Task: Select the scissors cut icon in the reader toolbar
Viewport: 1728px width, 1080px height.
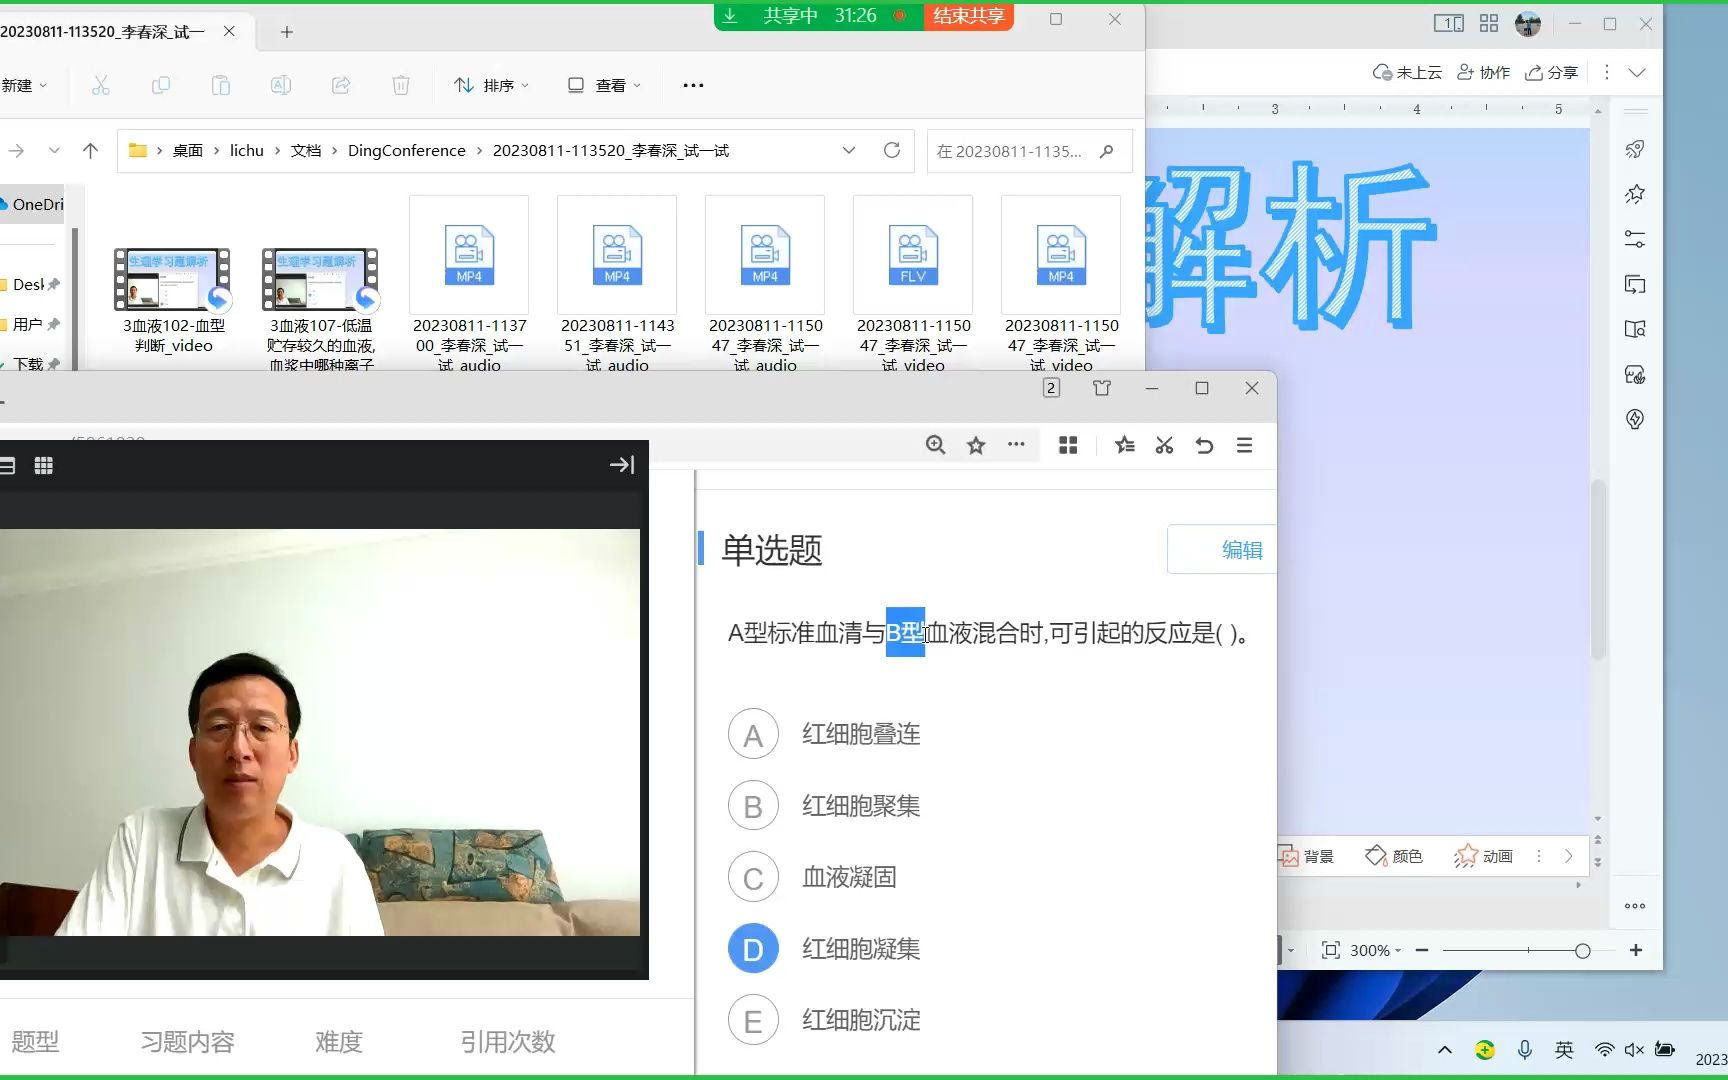Action: click(x=1164, y=445)
